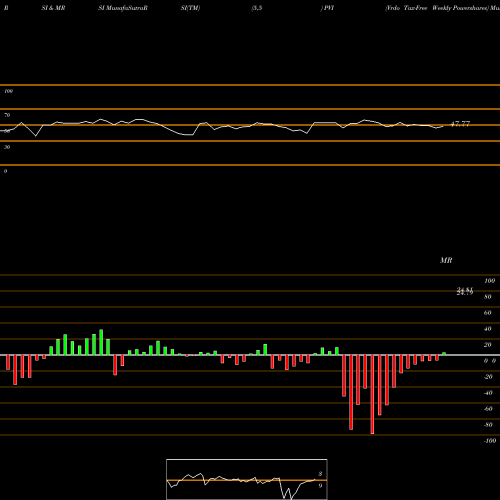Click the histogram axis label 40
This screenshot has width=500, height=500.
488,329
